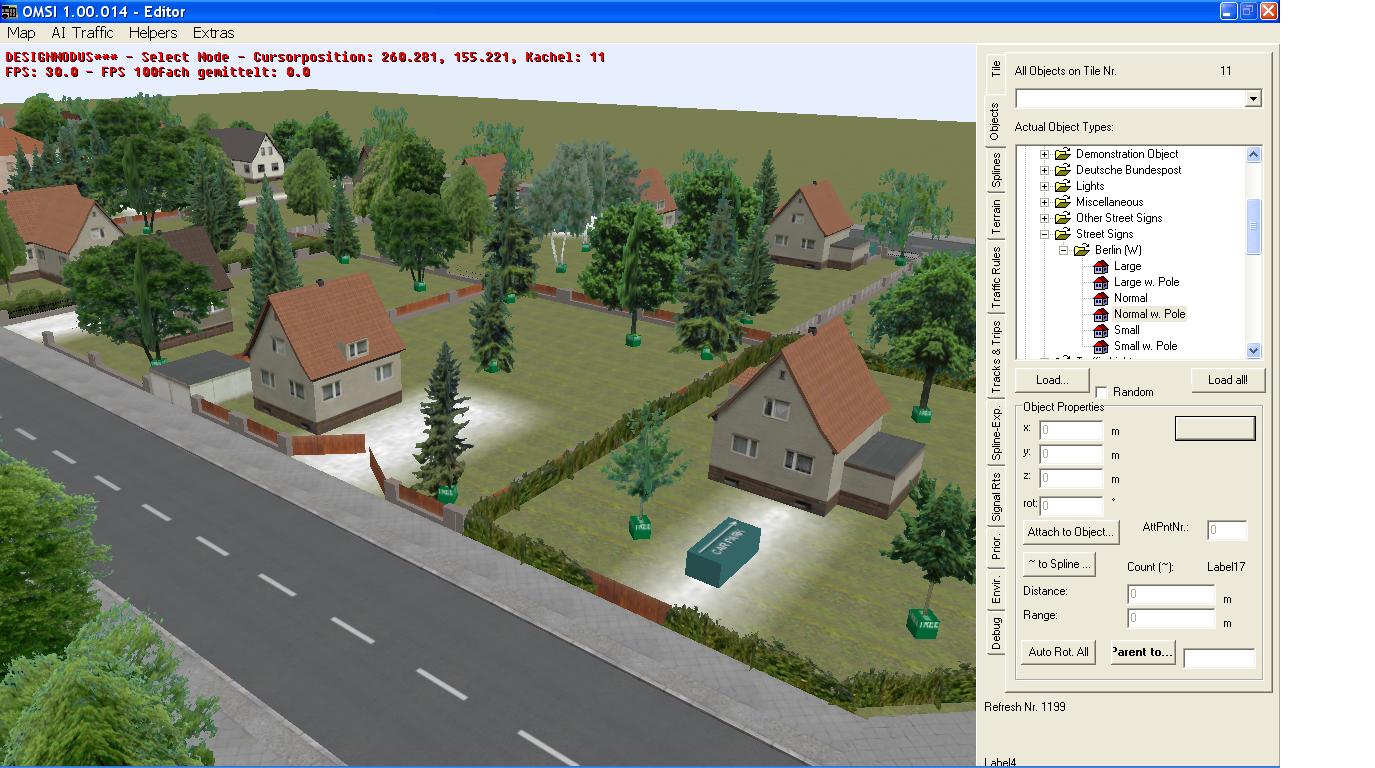Image resolution: width=1375 pixels, height=768 pixels.
Task: Click the Demonstration Object folder icon
Action: point(1062,154)
